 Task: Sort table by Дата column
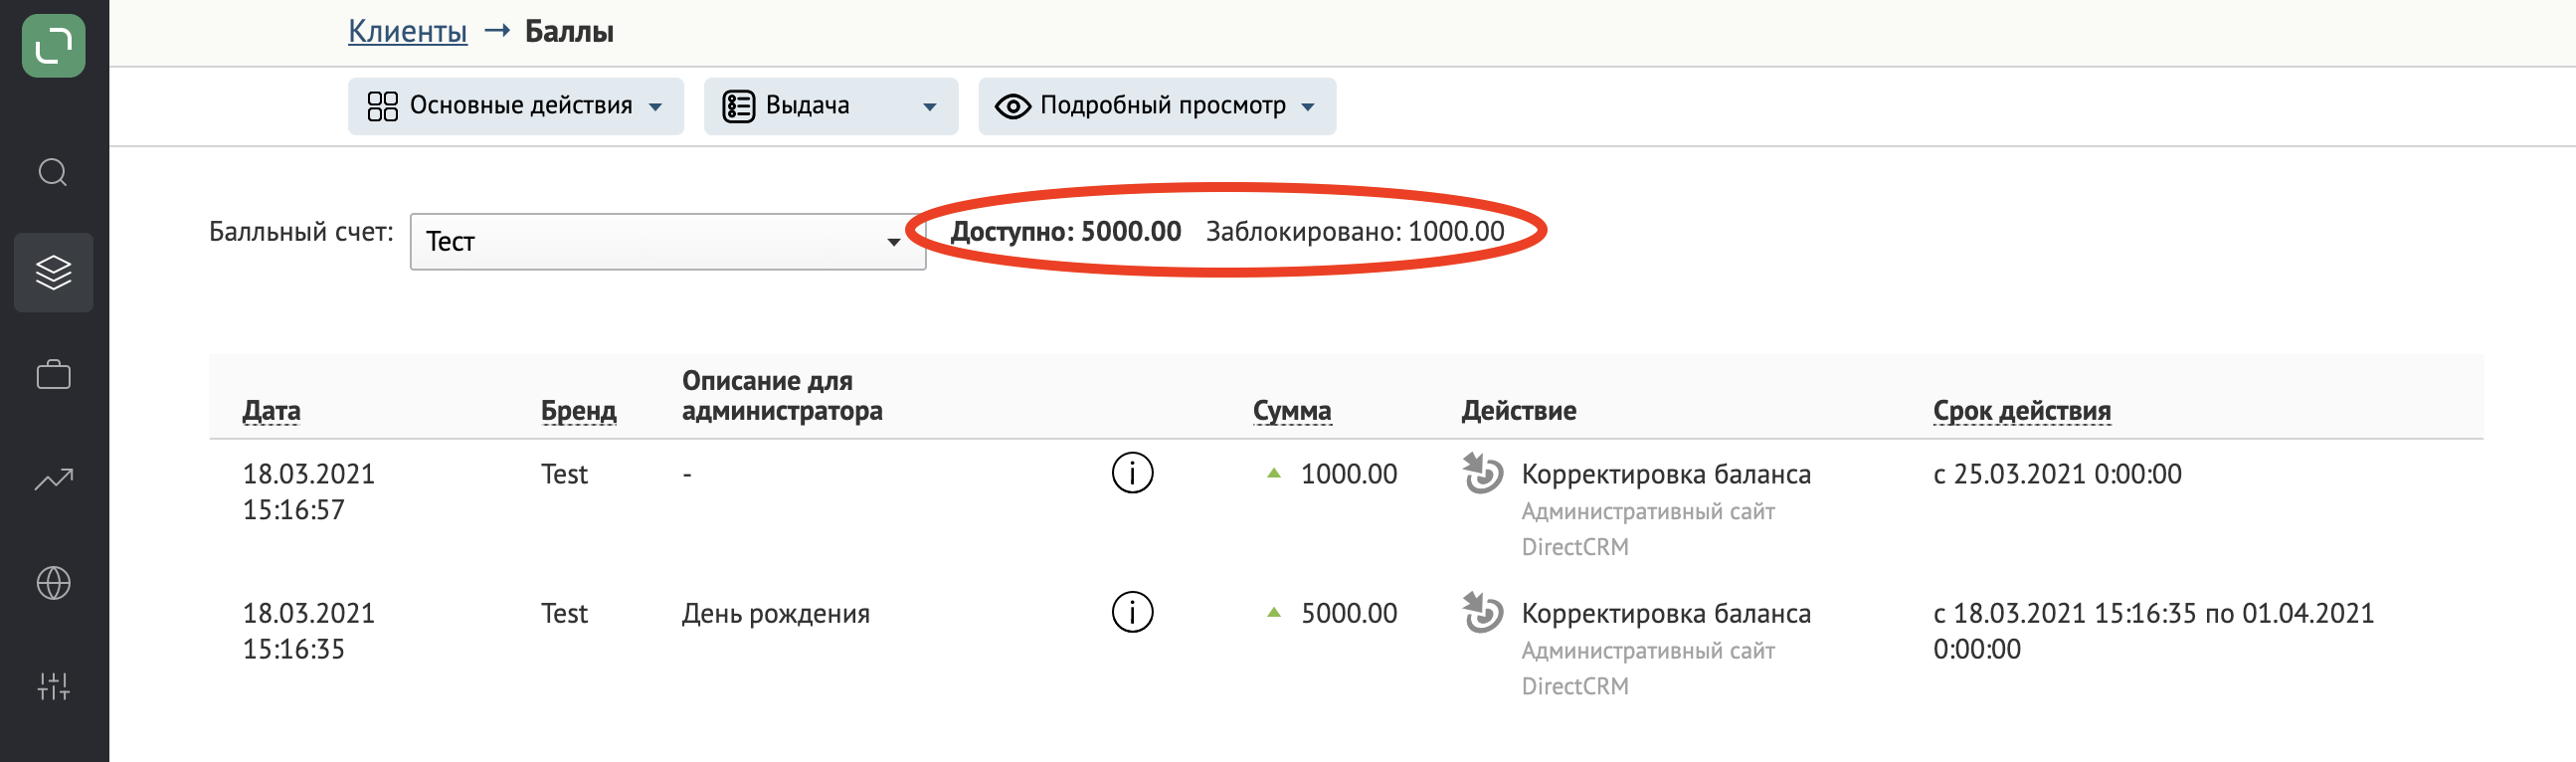click(271, 410)
